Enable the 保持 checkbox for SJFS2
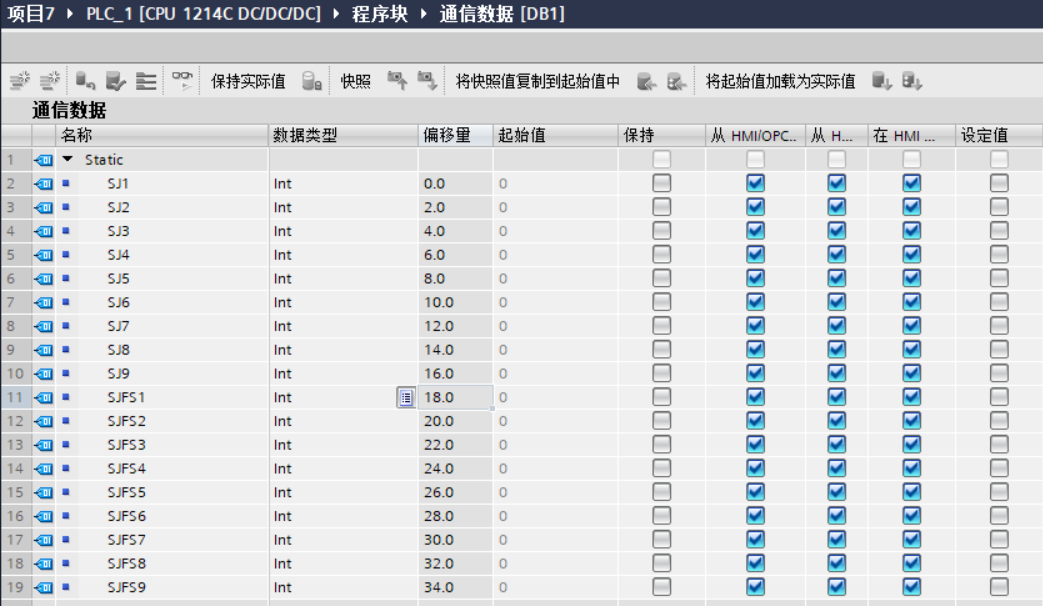Image resolution: width=1043 pixels, height=606 pixels. click(661, 420)
